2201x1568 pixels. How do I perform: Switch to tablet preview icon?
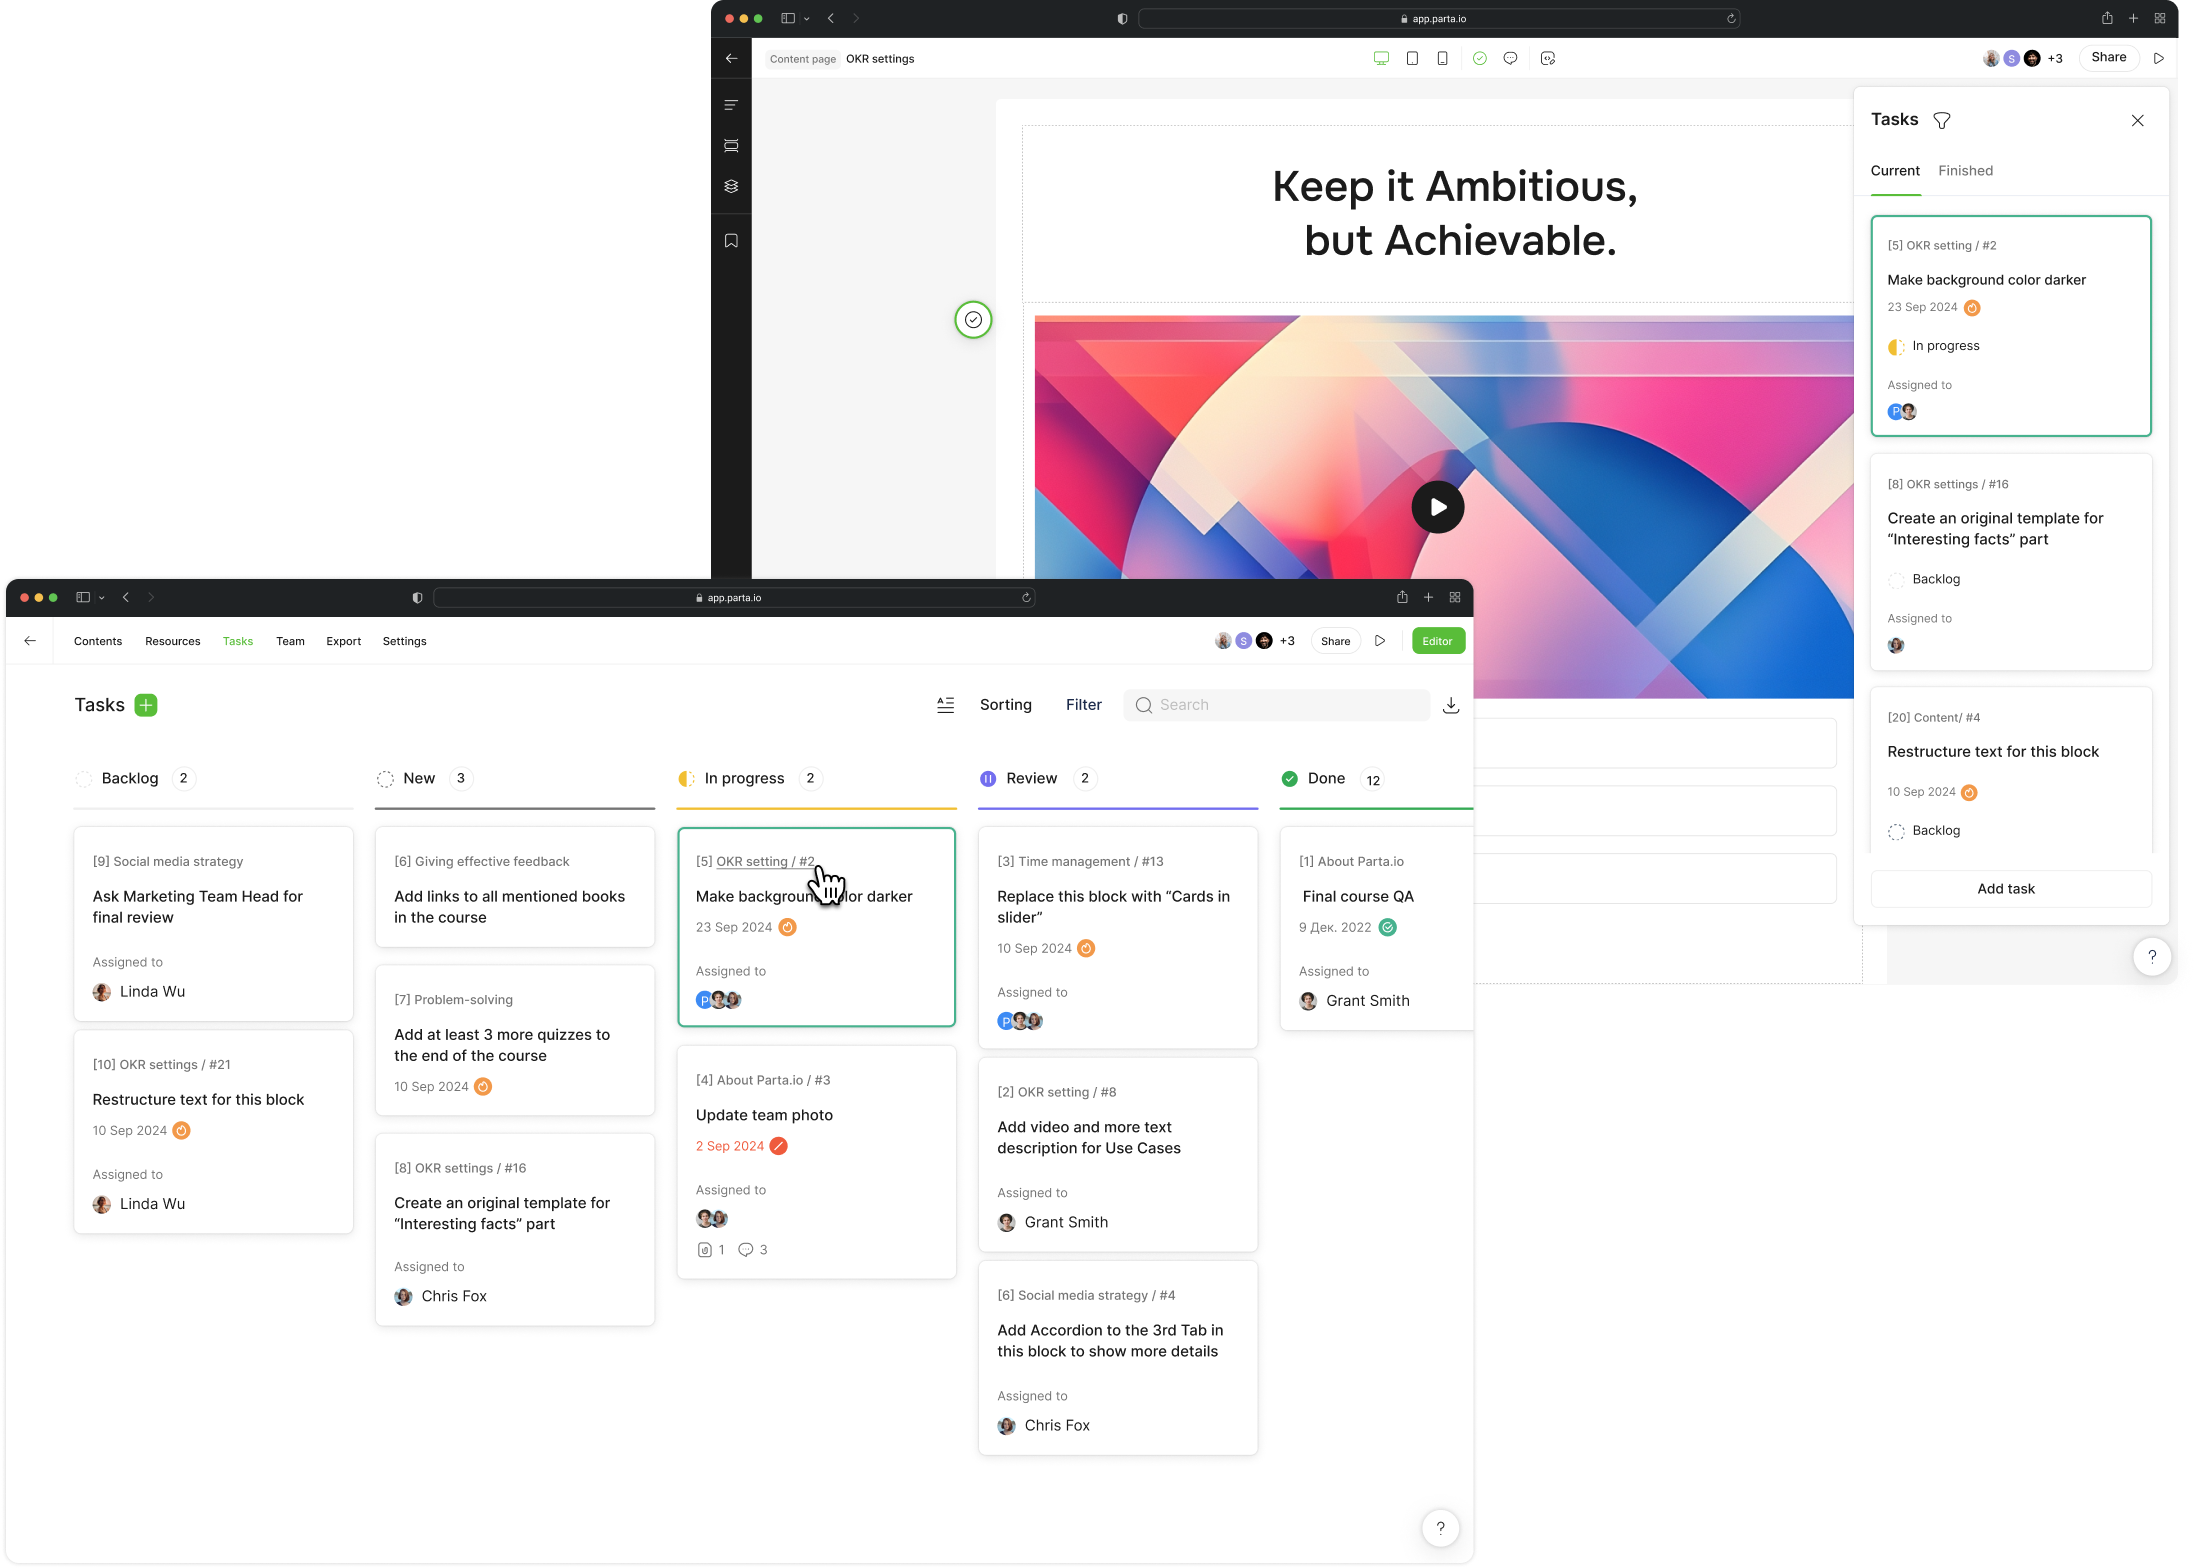point(1412,59)
